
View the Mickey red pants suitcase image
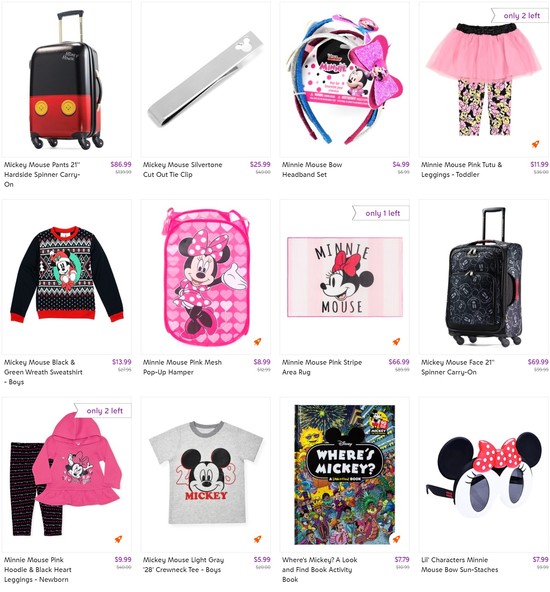tap(66, 80)
